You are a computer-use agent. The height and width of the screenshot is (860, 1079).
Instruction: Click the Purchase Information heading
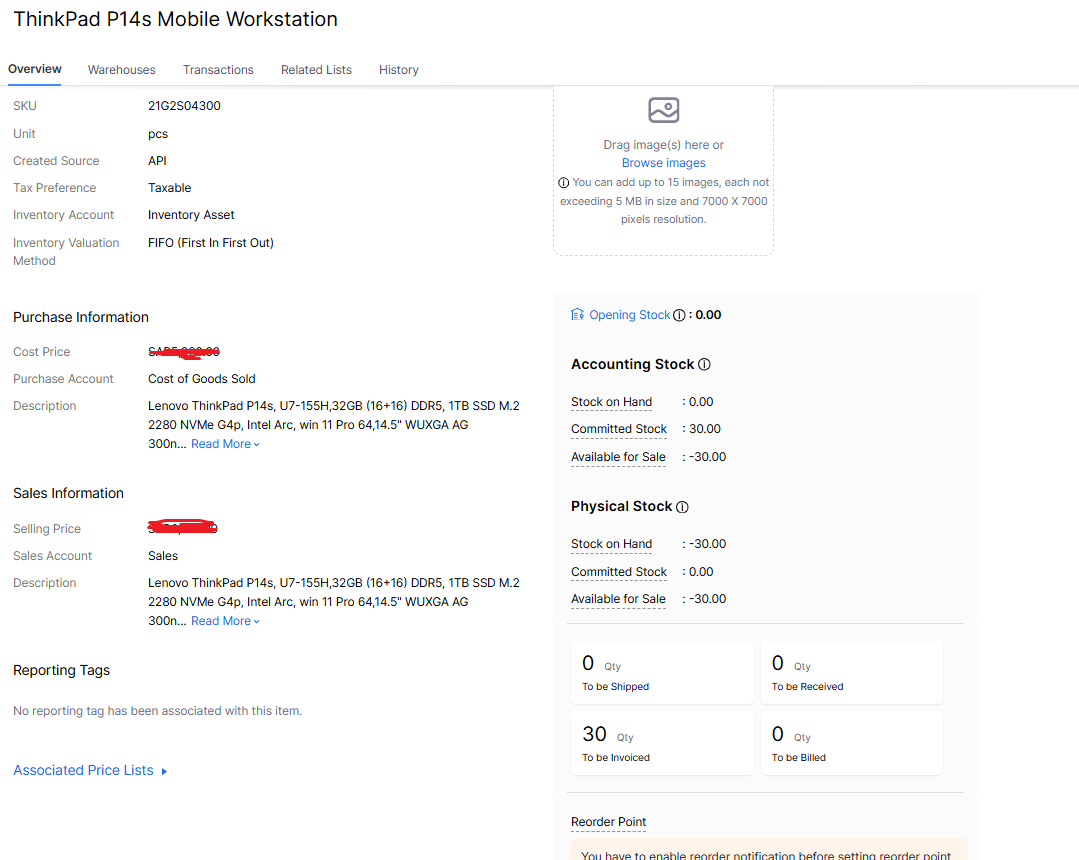coord(81,317)
